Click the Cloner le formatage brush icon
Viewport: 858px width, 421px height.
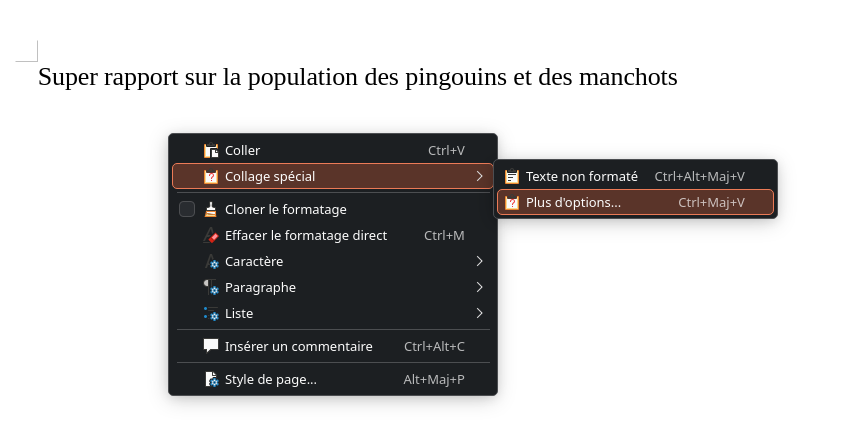(211, 209)
